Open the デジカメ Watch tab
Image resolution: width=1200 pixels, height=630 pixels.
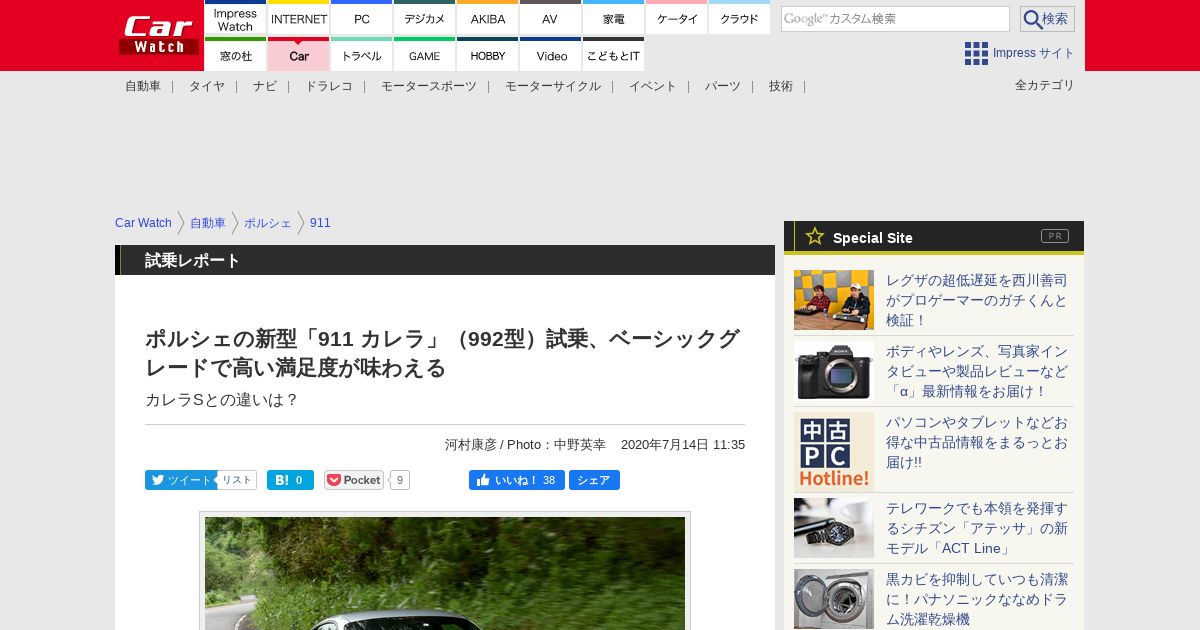coord(425,18)
